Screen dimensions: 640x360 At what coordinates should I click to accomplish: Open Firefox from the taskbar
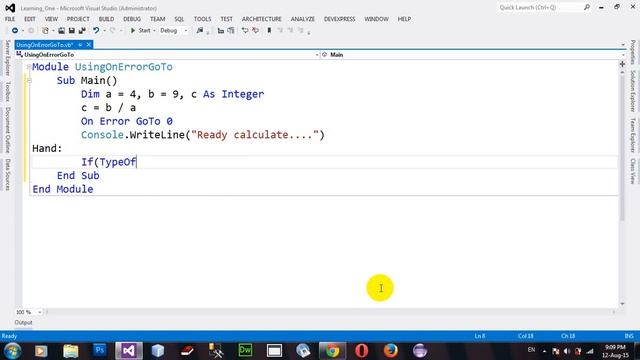(391, 351)
